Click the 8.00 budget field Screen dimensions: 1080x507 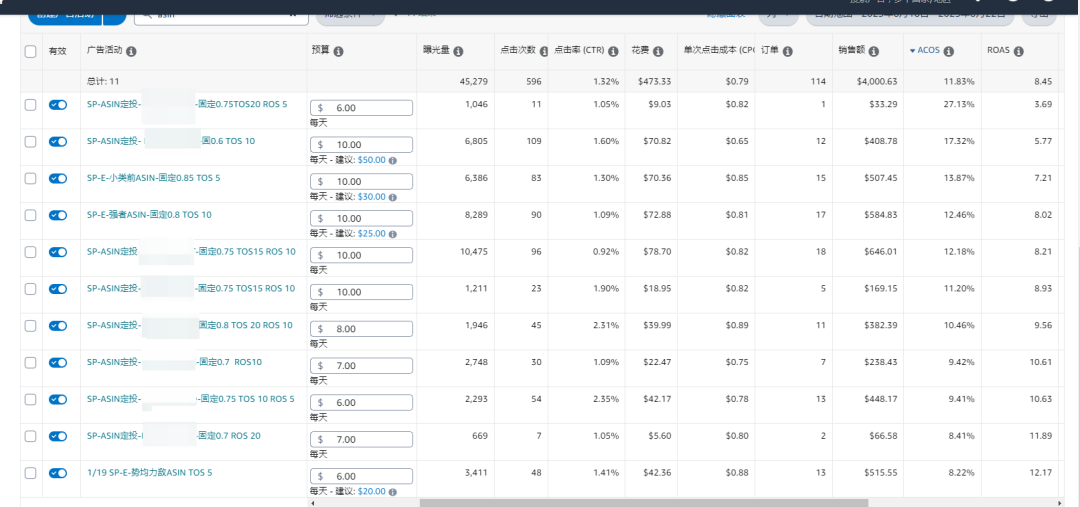[x=362, y=329]
